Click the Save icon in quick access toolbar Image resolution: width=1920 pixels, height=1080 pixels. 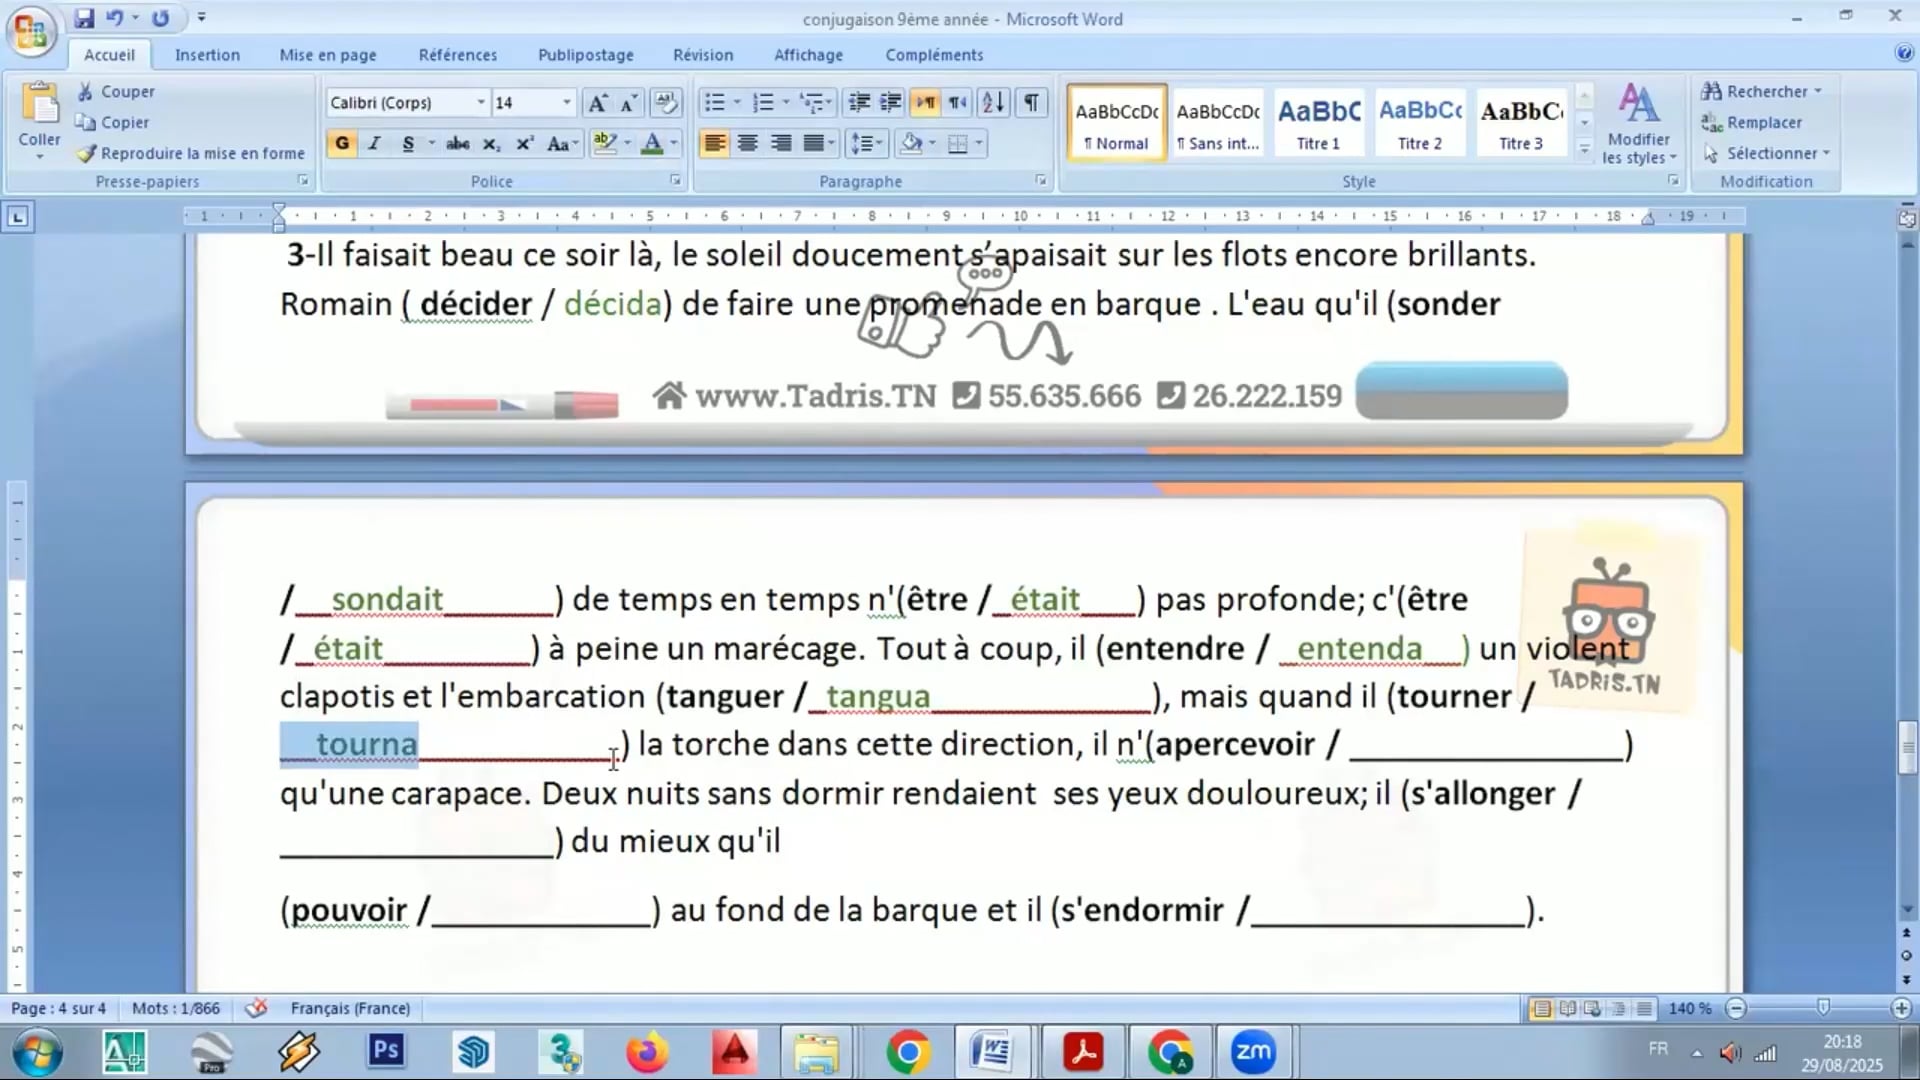84,18
